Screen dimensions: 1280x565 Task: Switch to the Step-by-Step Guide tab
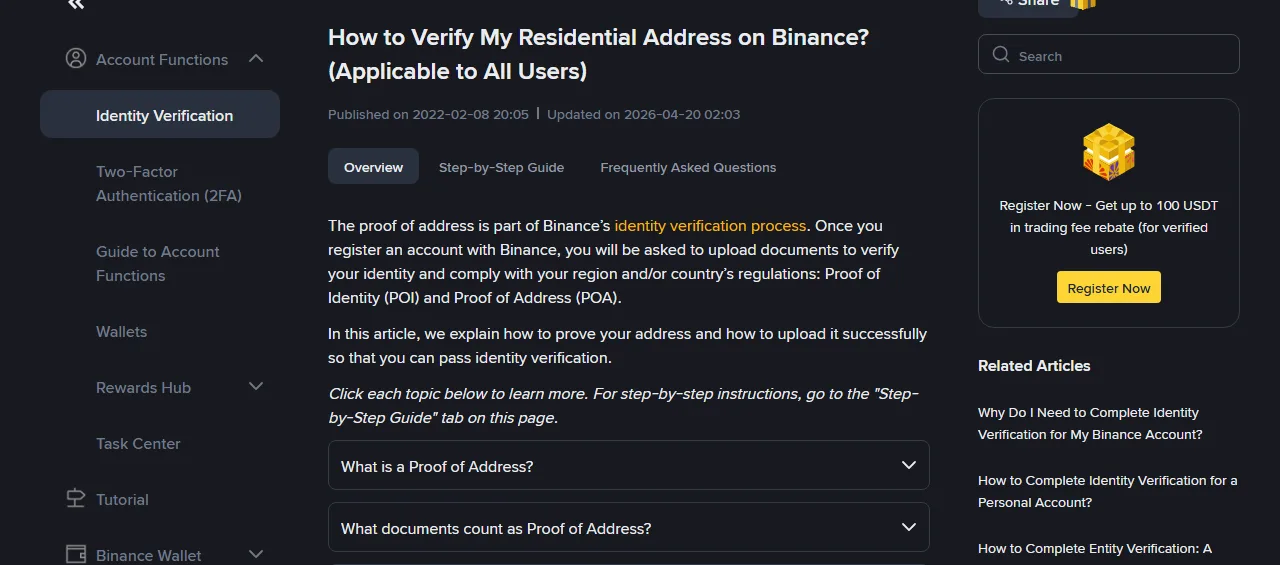click(501, 167)
